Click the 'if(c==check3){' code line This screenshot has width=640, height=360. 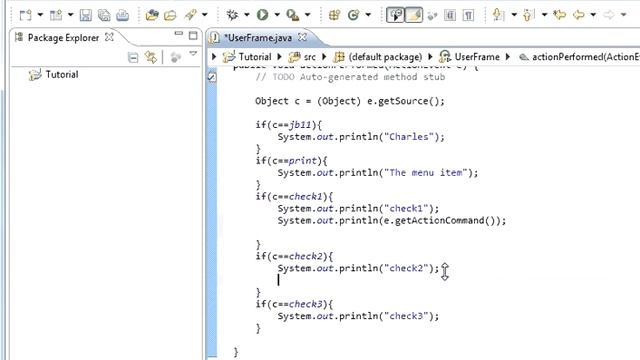(294, 304)
